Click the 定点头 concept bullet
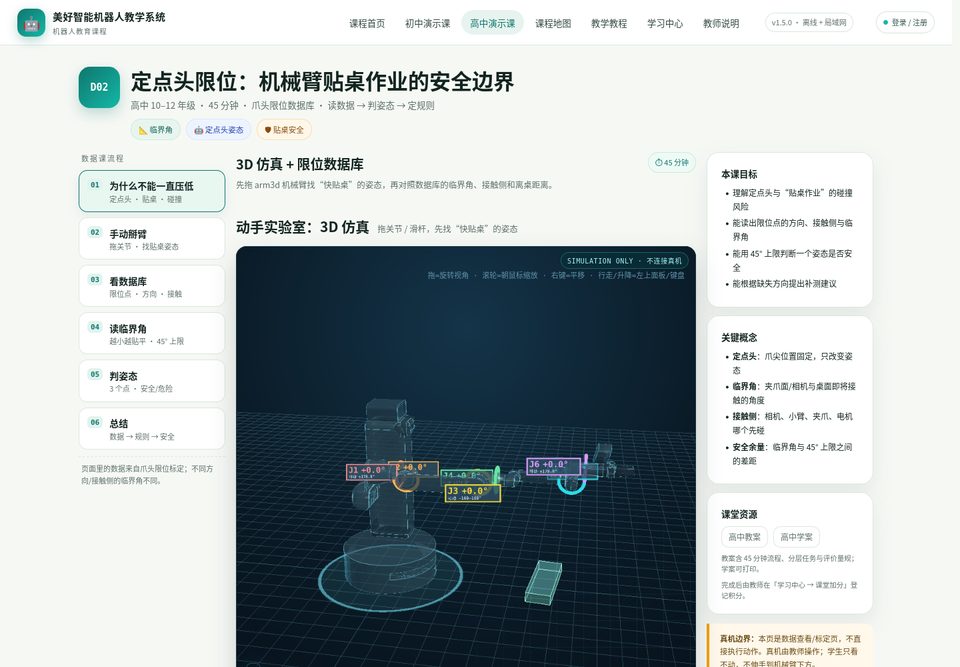The image size is (960, 667). click(793, 363)
